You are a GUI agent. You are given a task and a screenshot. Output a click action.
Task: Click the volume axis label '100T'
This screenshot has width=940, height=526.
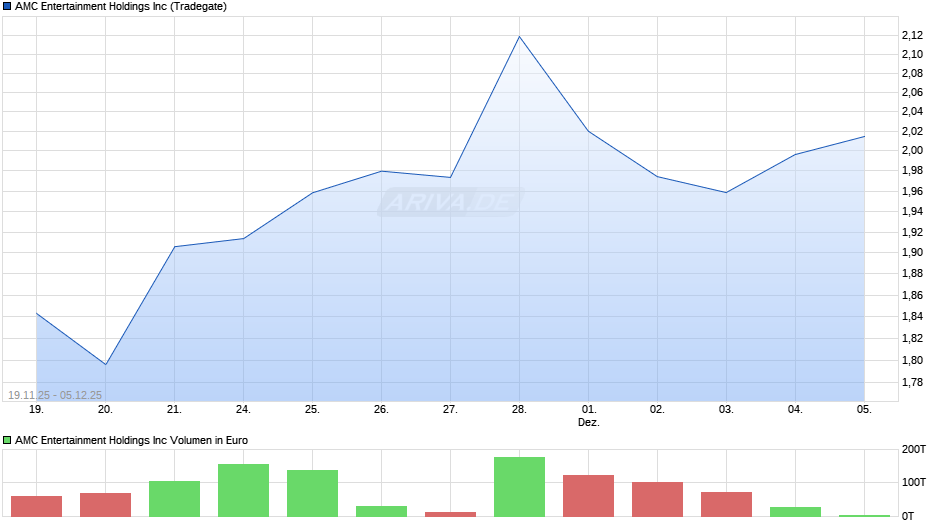[x=914, y=482]
